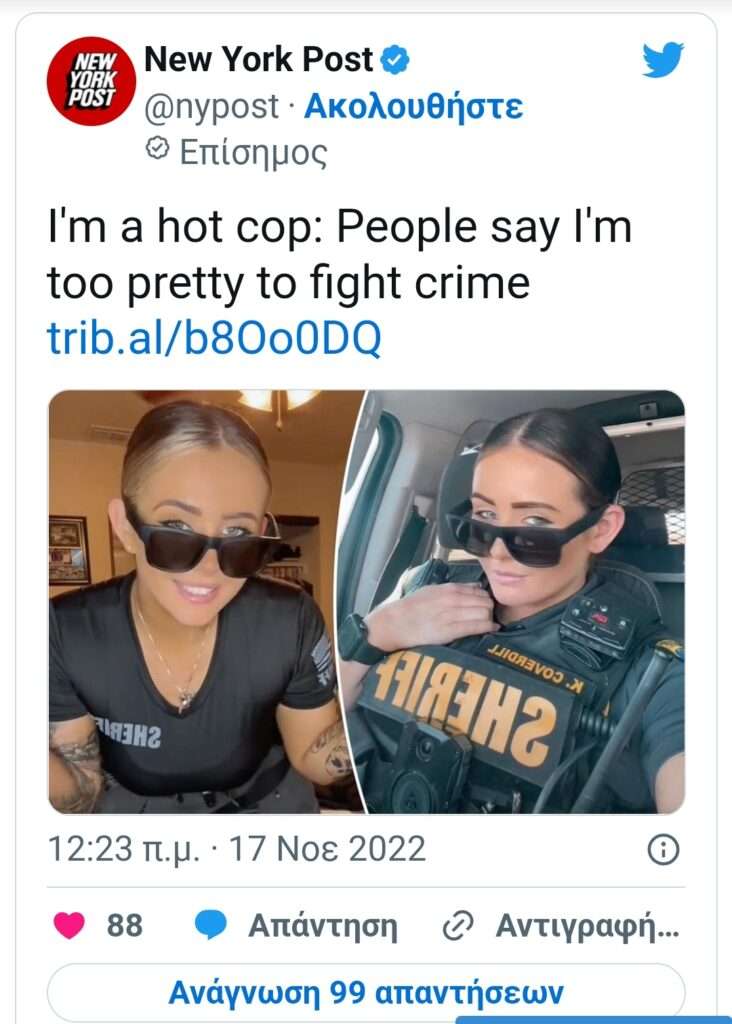Click the New York Post display name
This screenshot has height=1024, width=732.
coord(259,59)
